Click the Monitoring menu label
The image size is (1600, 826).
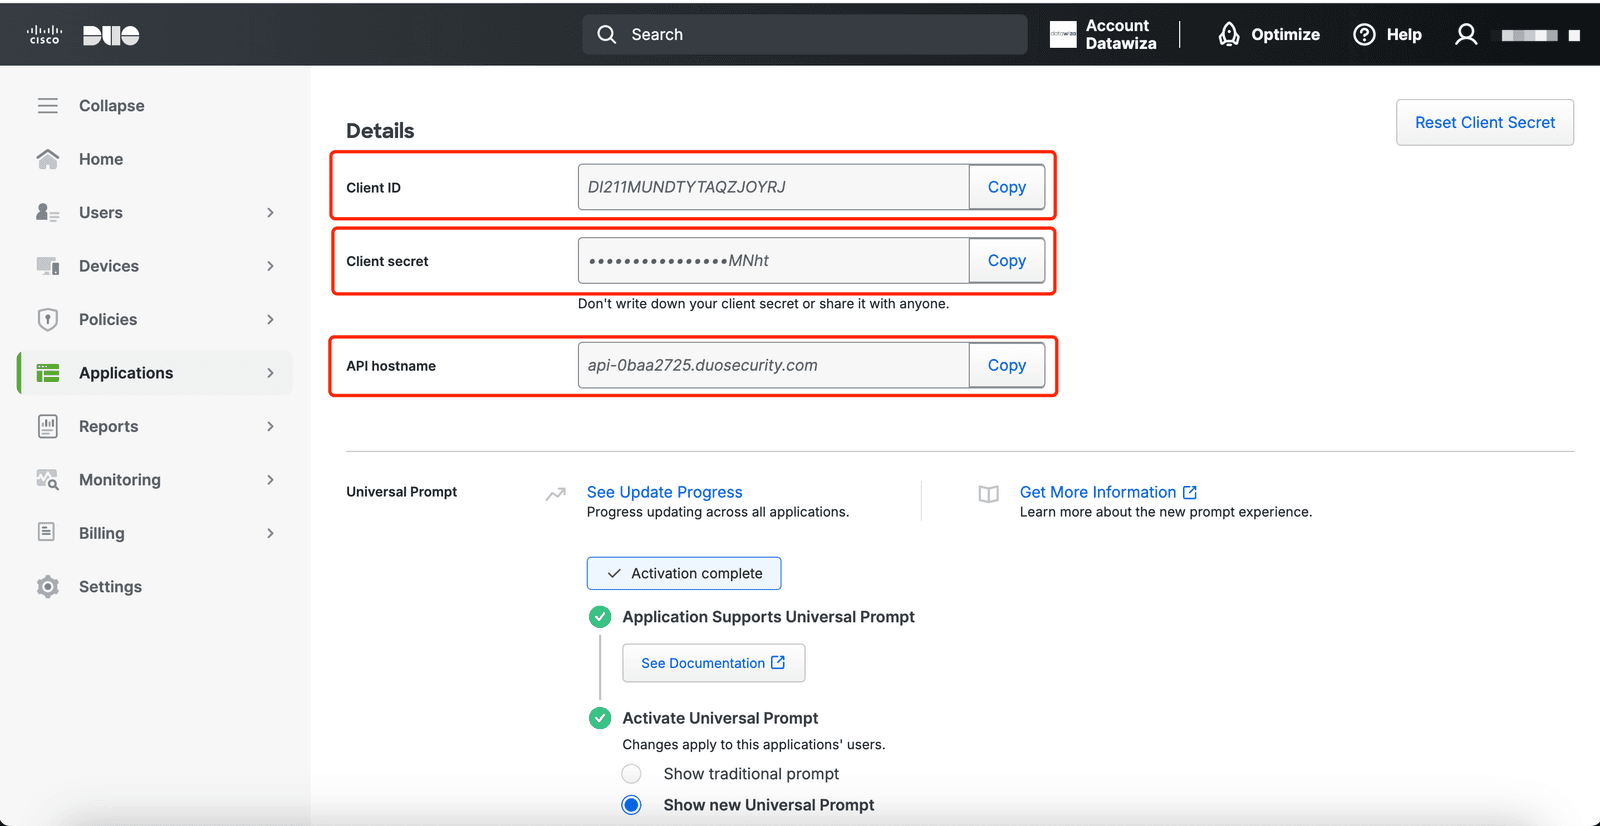[120, 479]
